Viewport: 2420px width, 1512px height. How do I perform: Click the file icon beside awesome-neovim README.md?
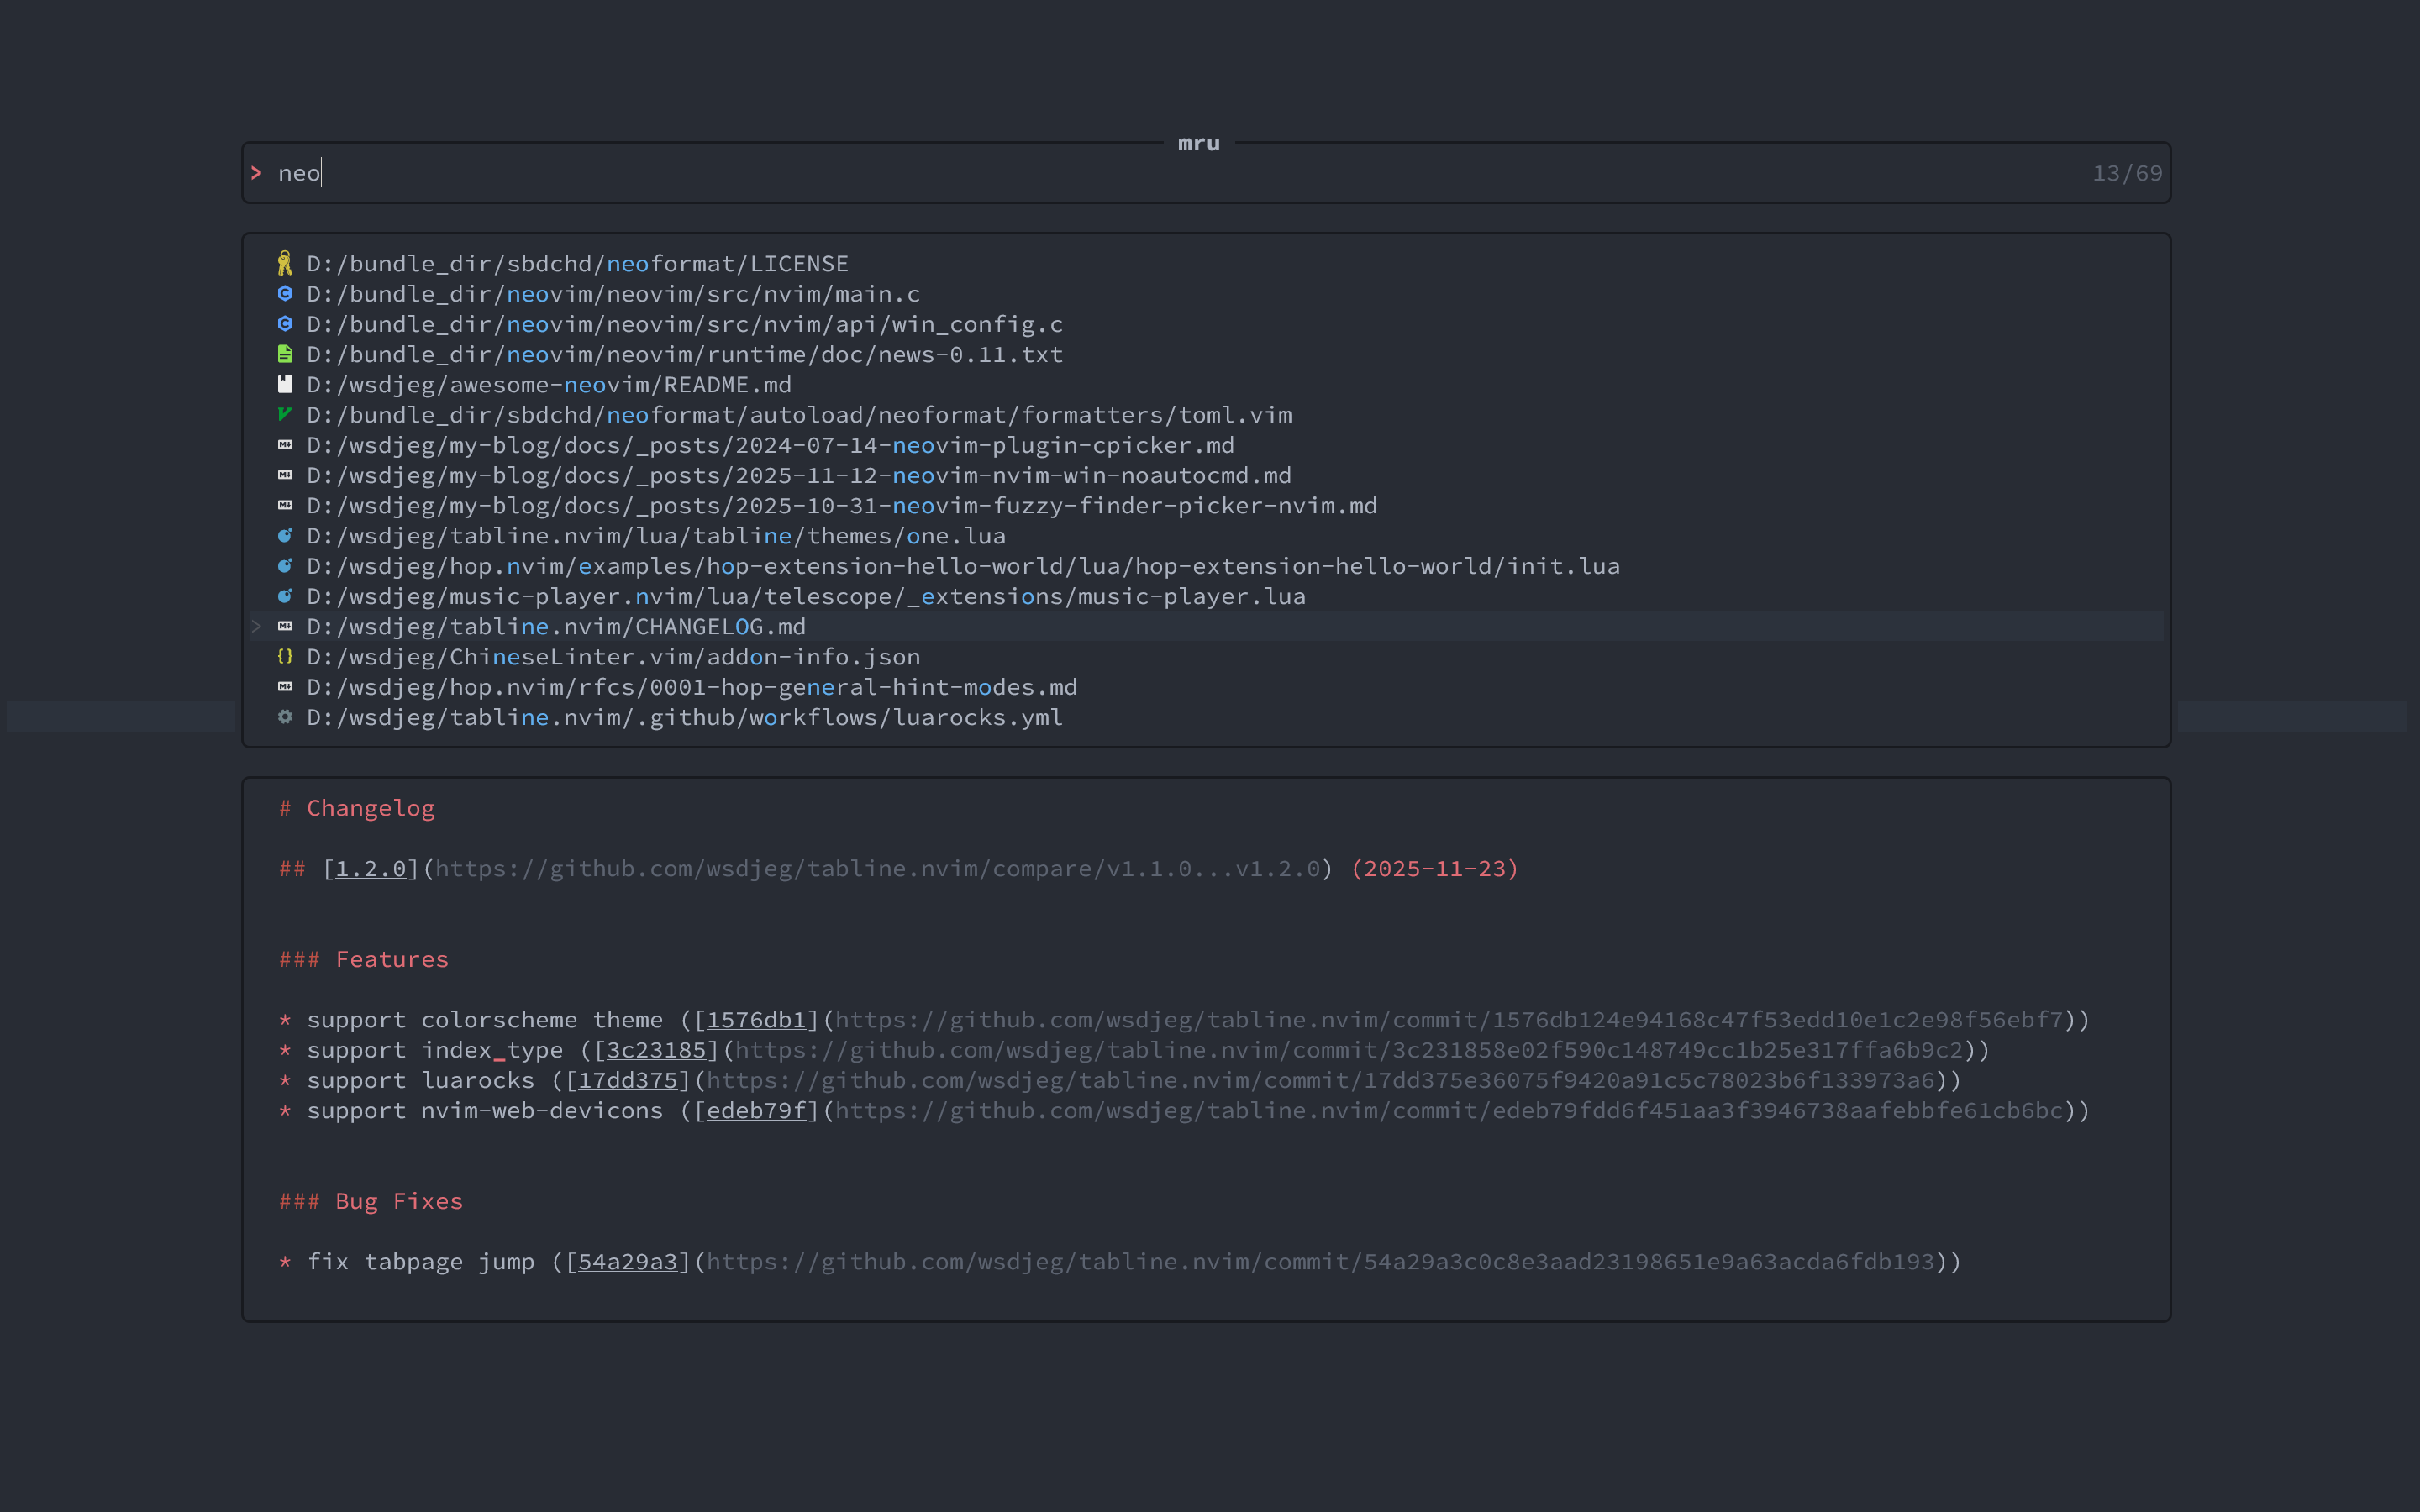click(285, 384)
